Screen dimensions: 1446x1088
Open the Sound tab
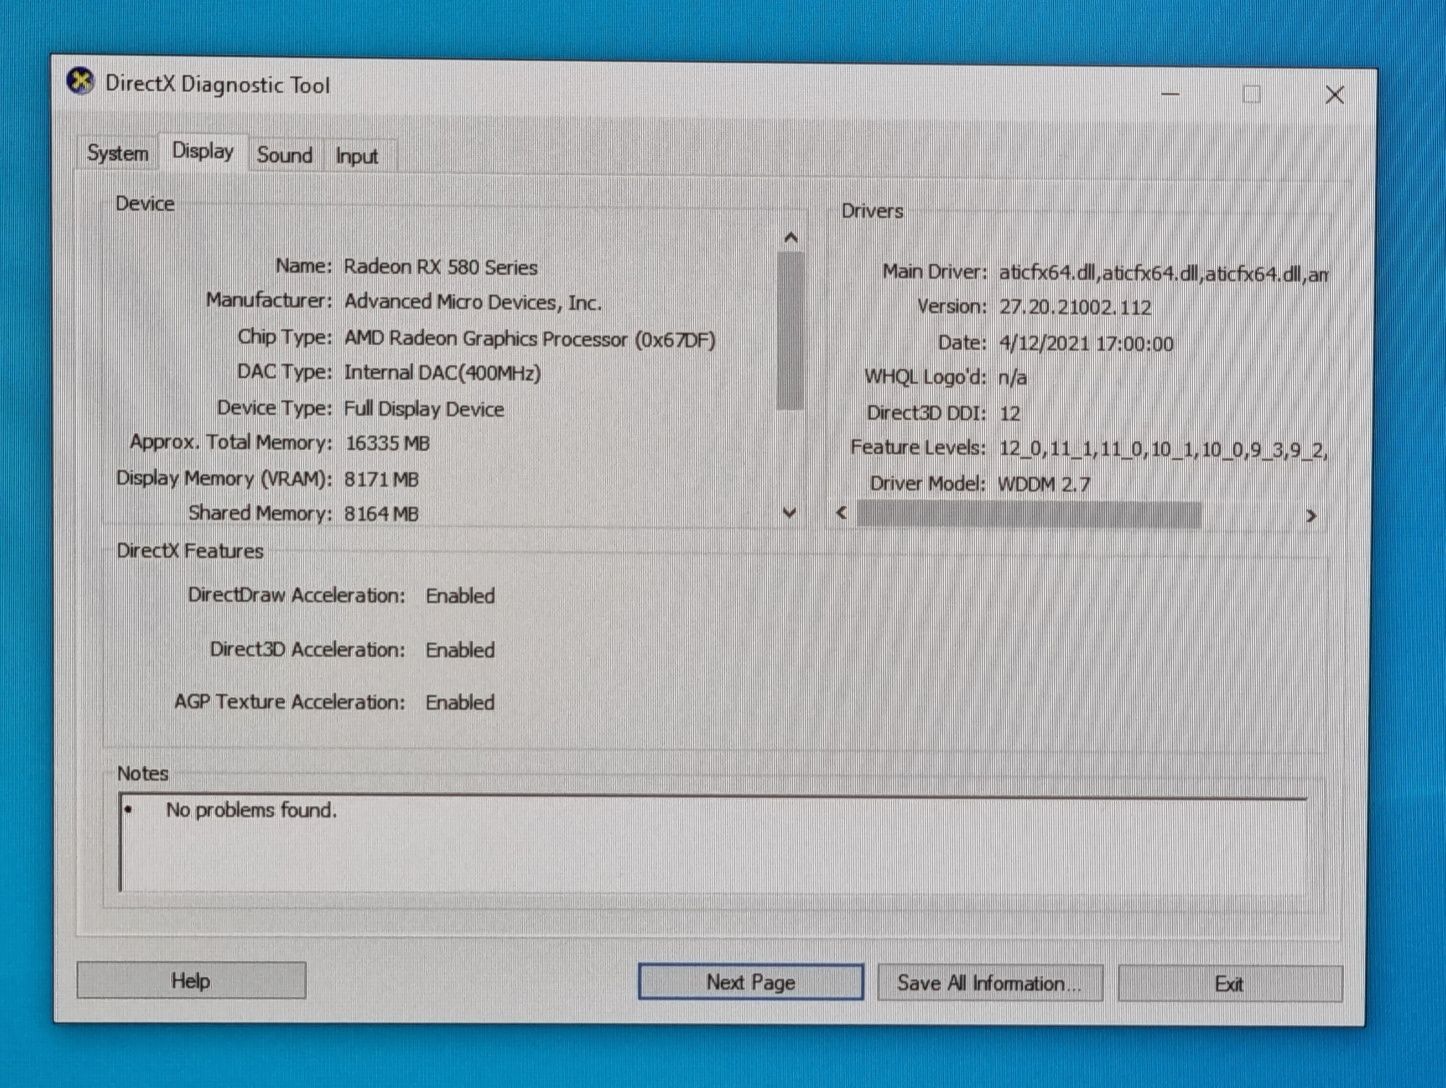coord(285,155)
